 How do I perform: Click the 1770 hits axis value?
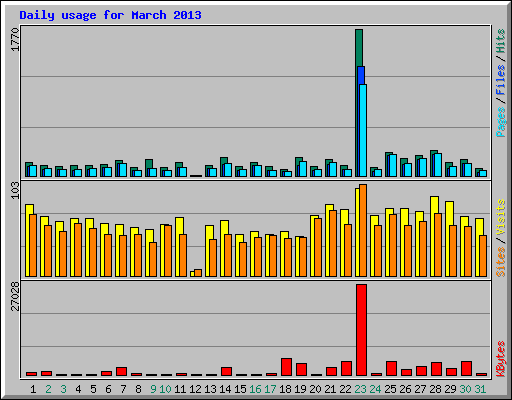[15, 40]
